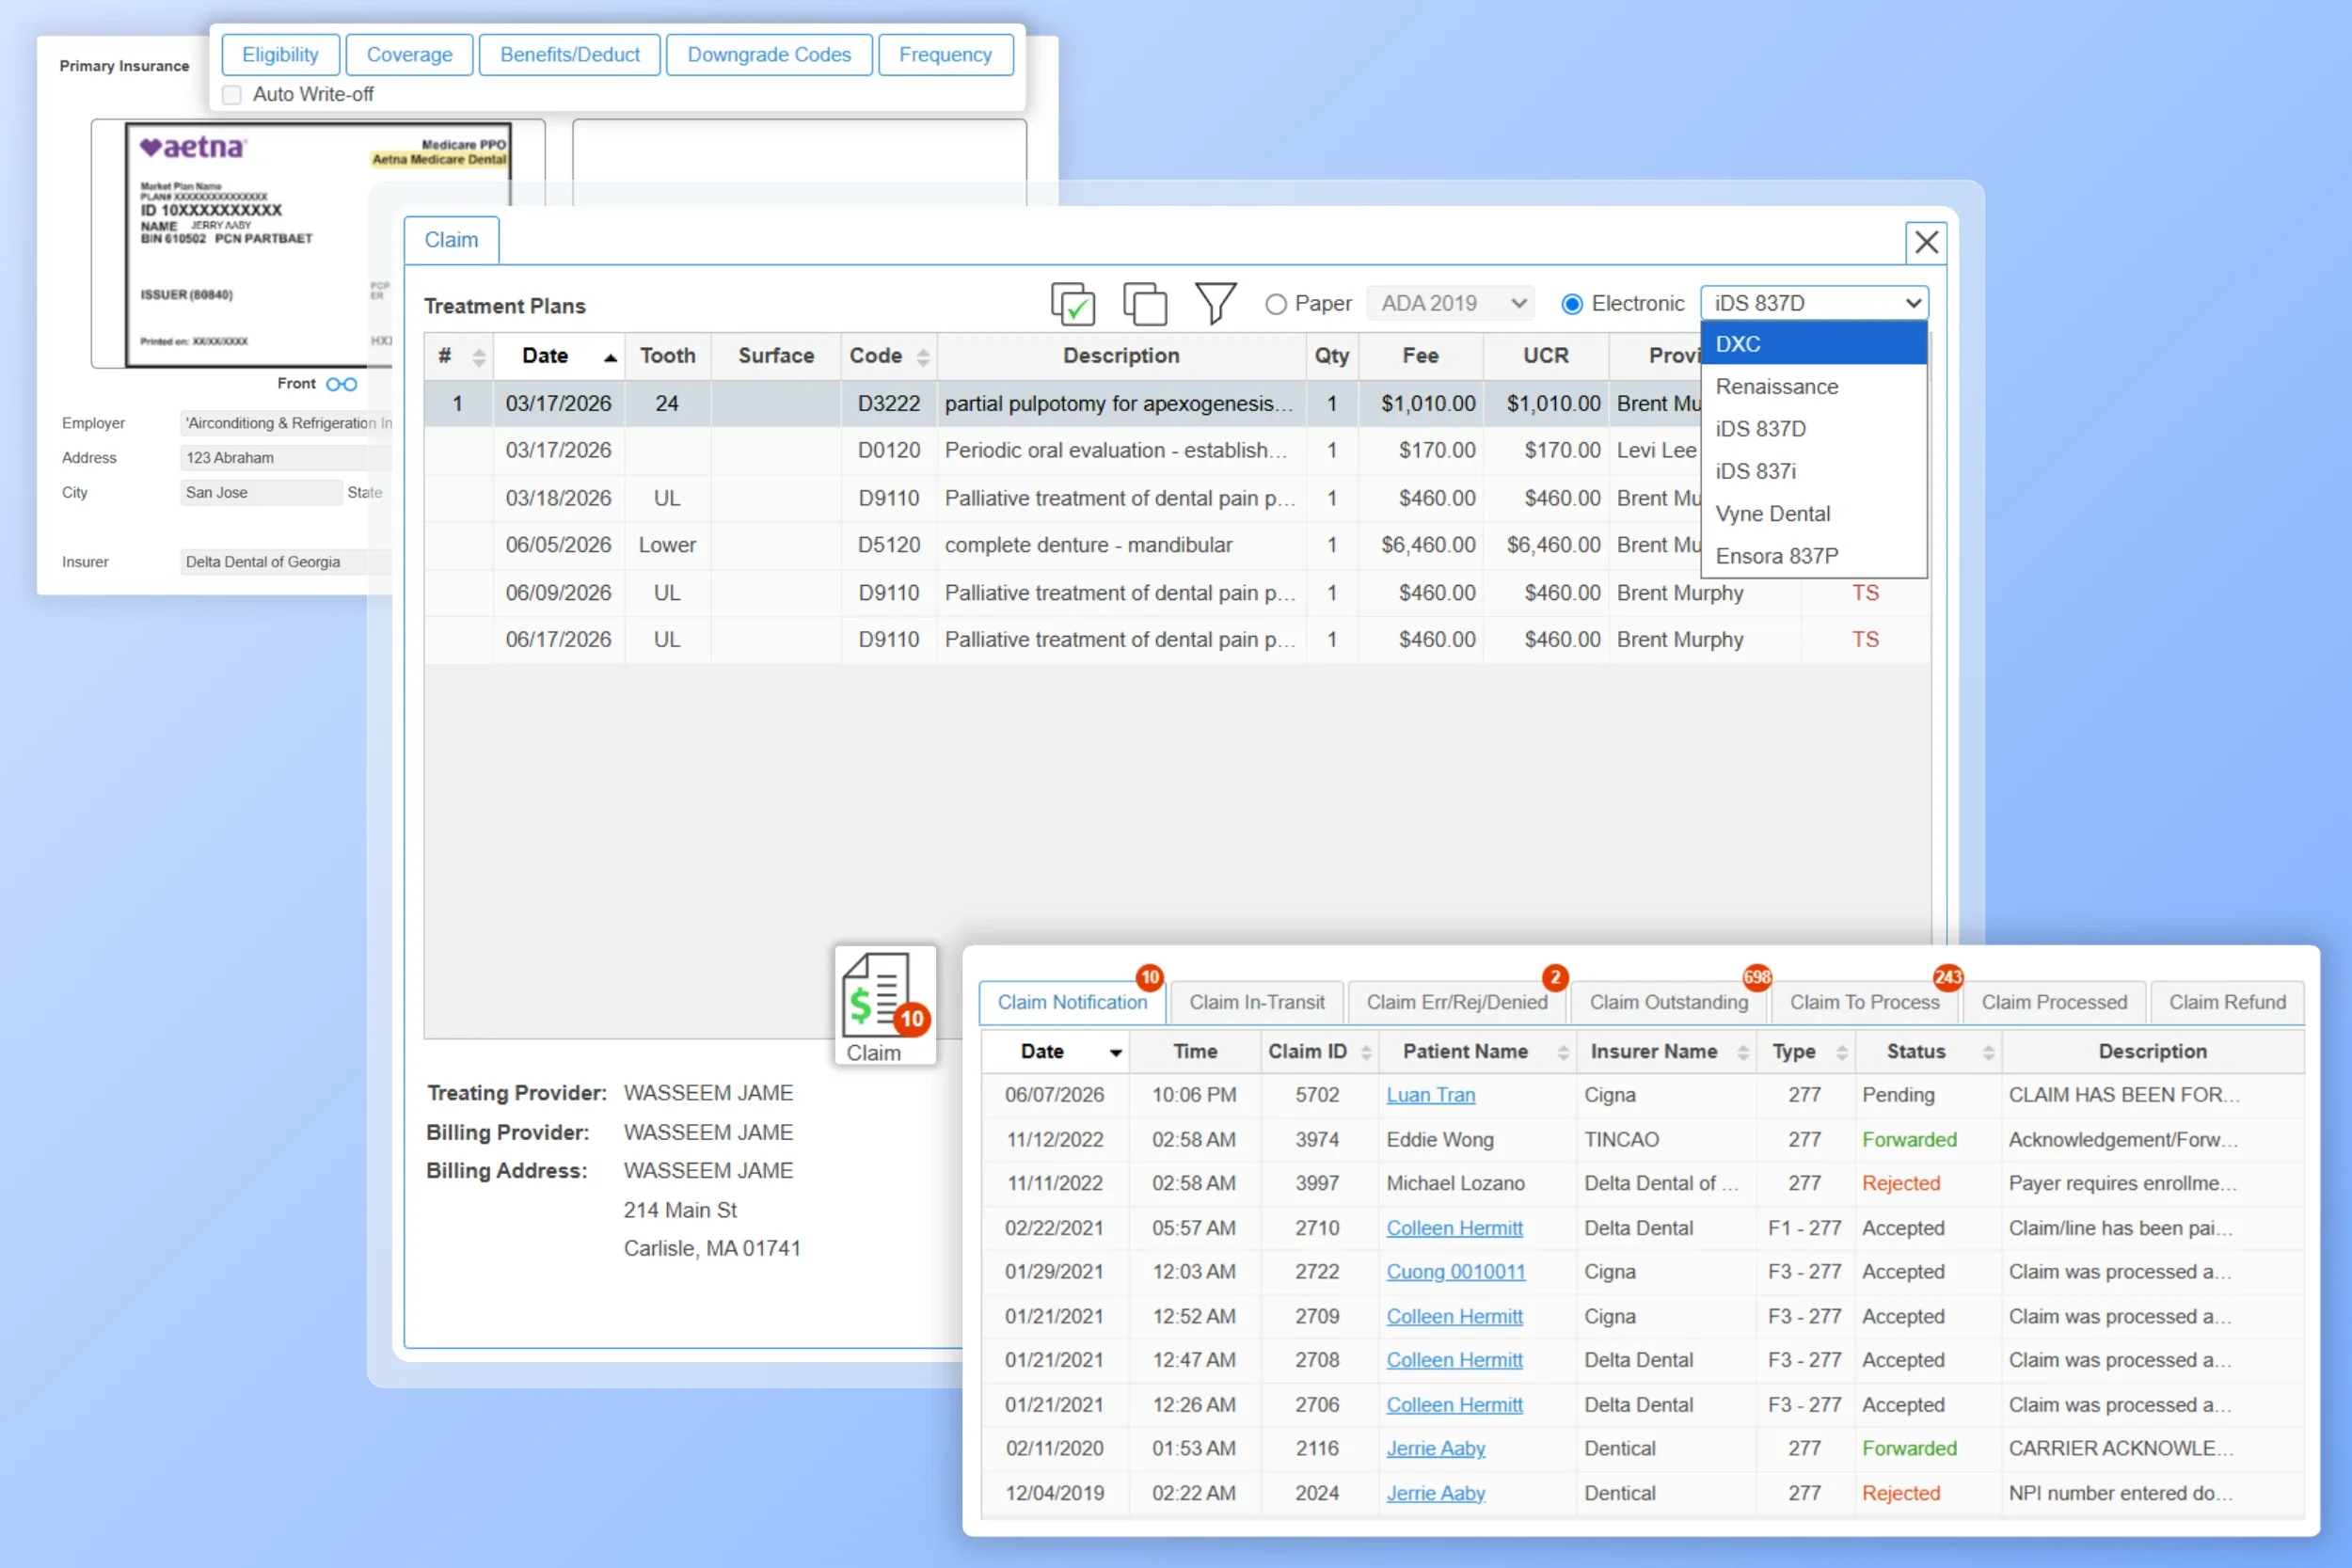Sort by the Code column arrows
Image resolution: width=2352 pixels, height=1568 pixels.
[923, 357]
